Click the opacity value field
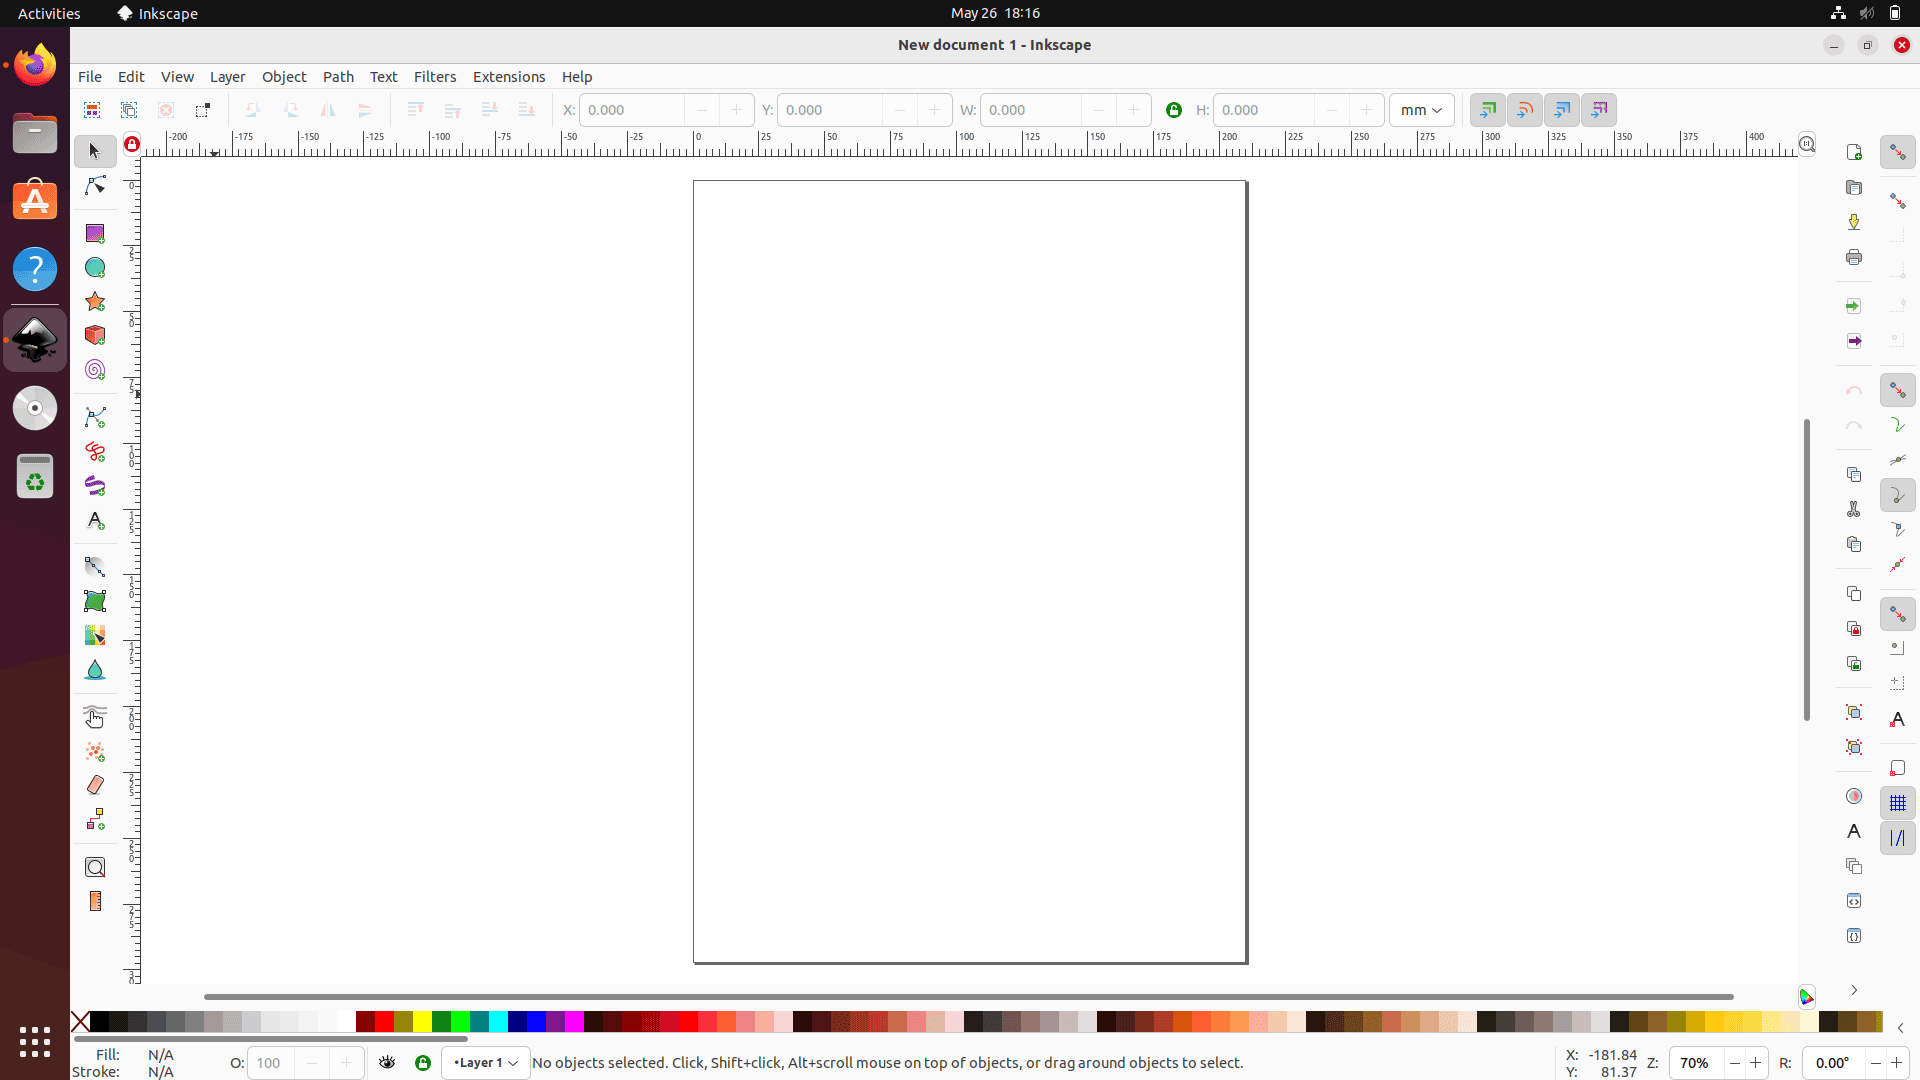Screen dimensions: 1920x1080 click(270, 1063)
